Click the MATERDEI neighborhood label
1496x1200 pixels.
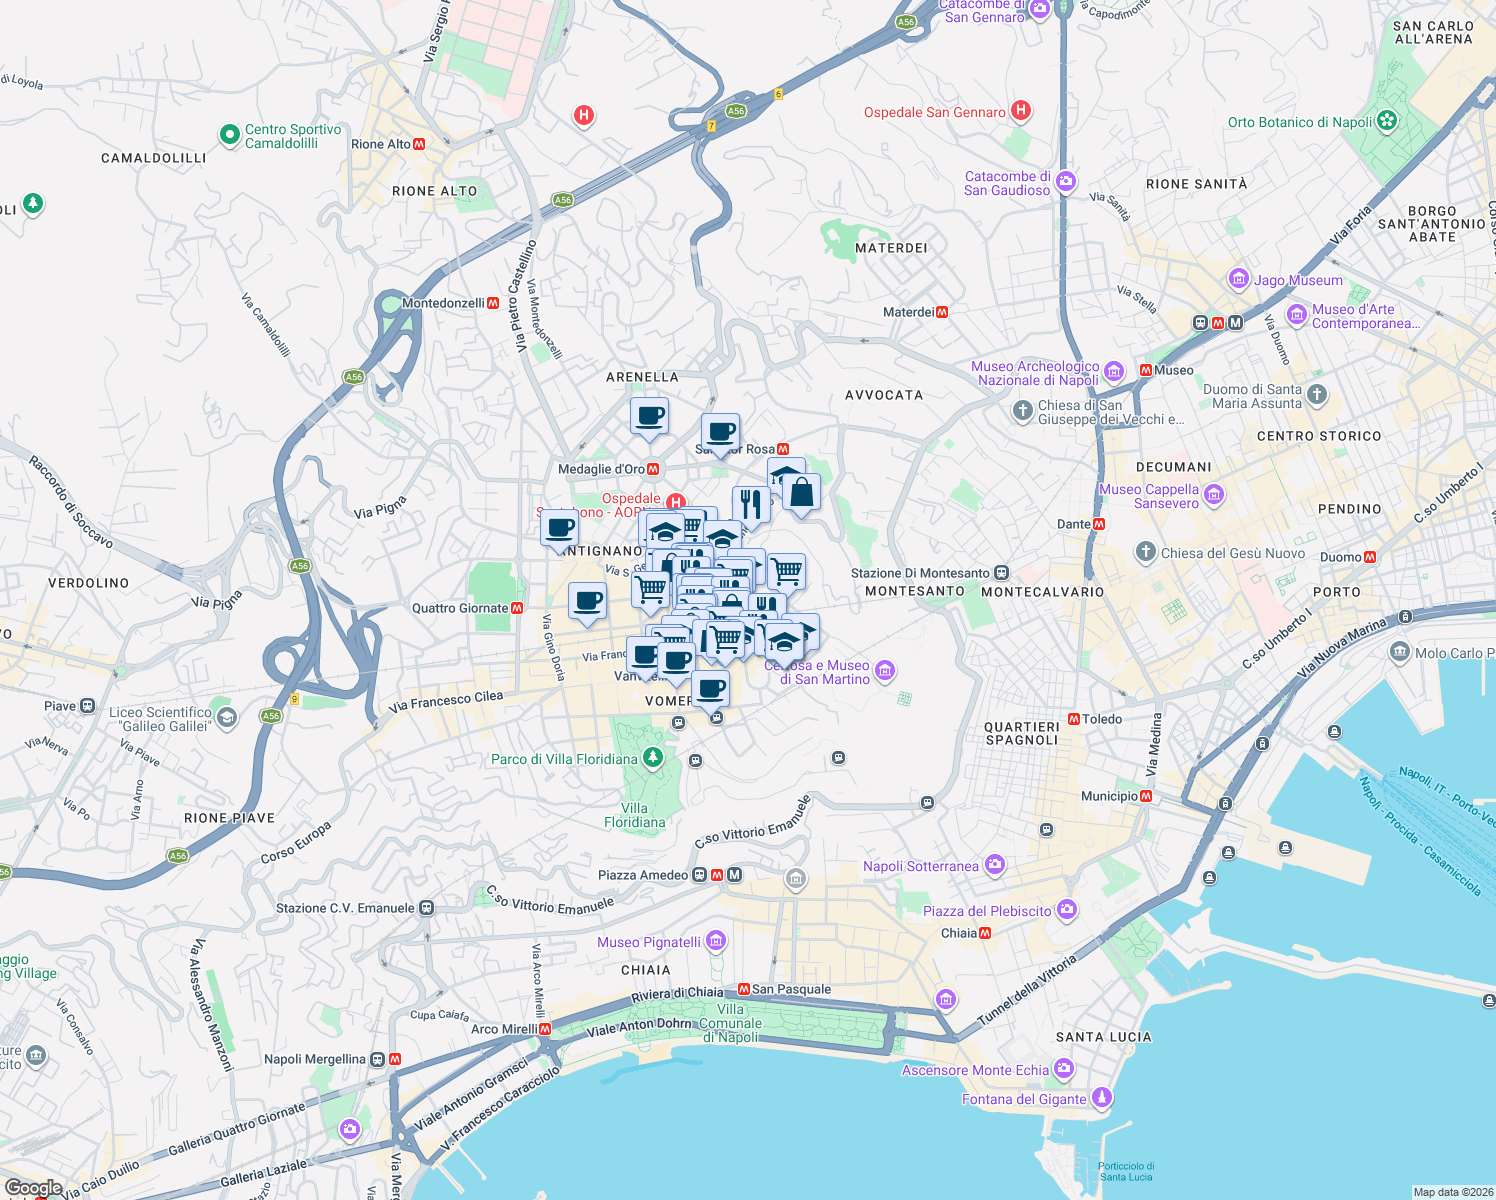891,248
